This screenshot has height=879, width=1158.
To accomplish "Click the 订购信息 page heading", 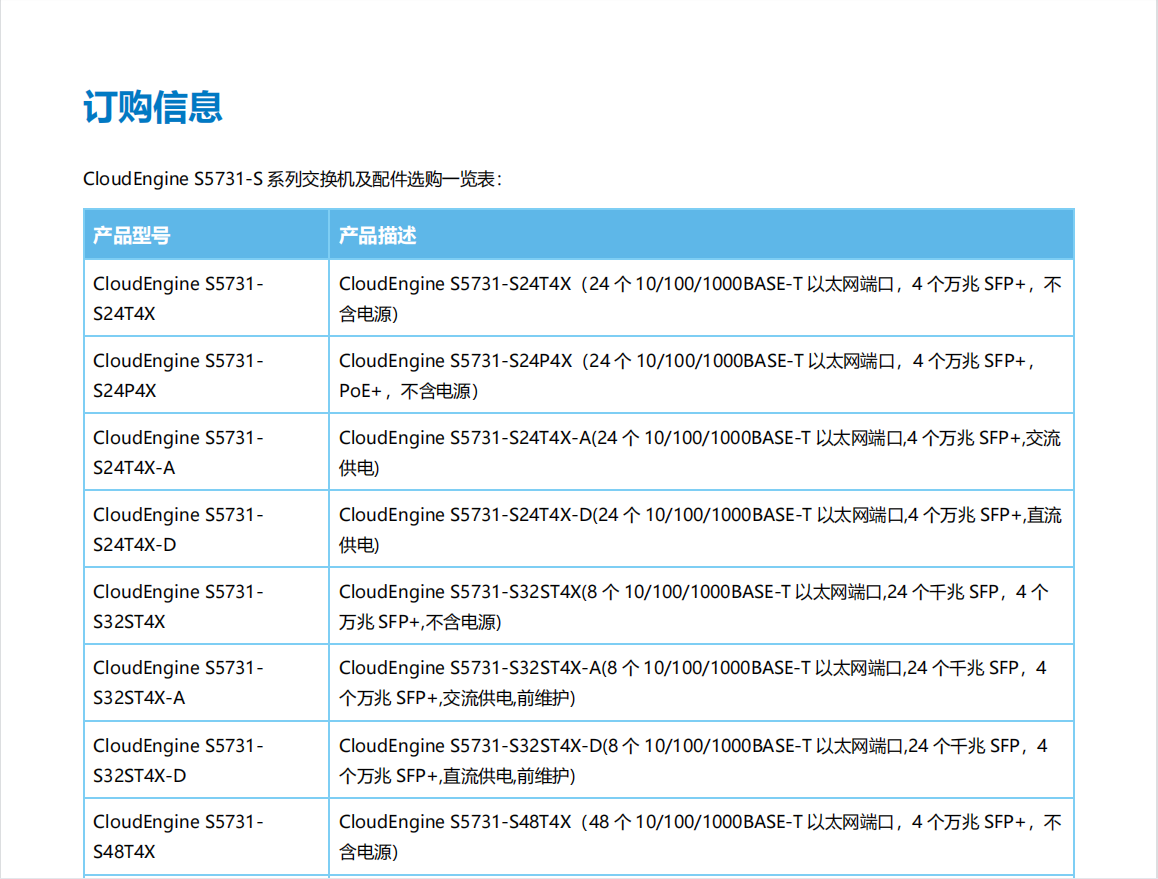I will coord(152,107).
